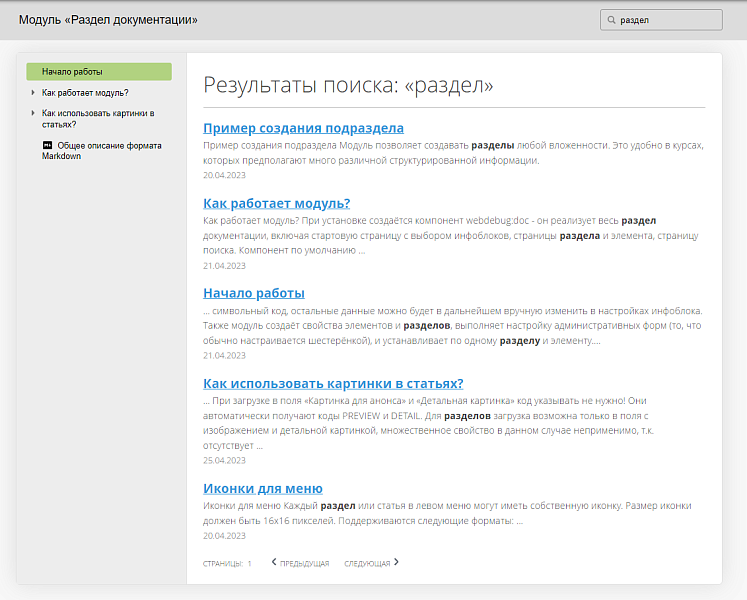Click the «Модуль «Раздел документации»» header title
Screen dimensions: 747x600
tap(108, 20)
